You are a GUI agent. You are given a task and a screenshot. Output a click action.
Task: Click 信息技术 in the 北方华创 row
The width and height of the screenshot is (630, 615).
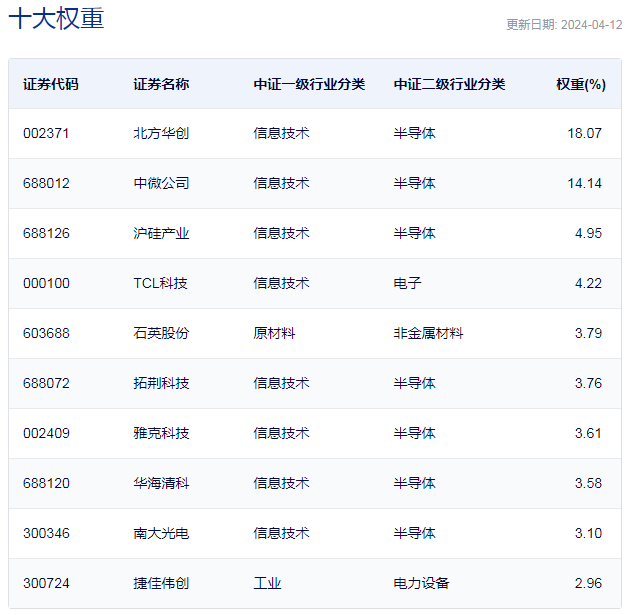pyautogui.click(x=281, y=133)
